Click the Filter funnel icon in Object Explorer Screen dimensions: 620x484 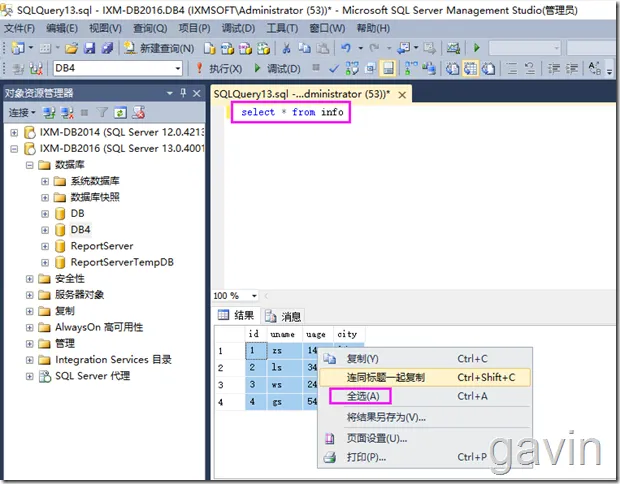coord(102,113)
